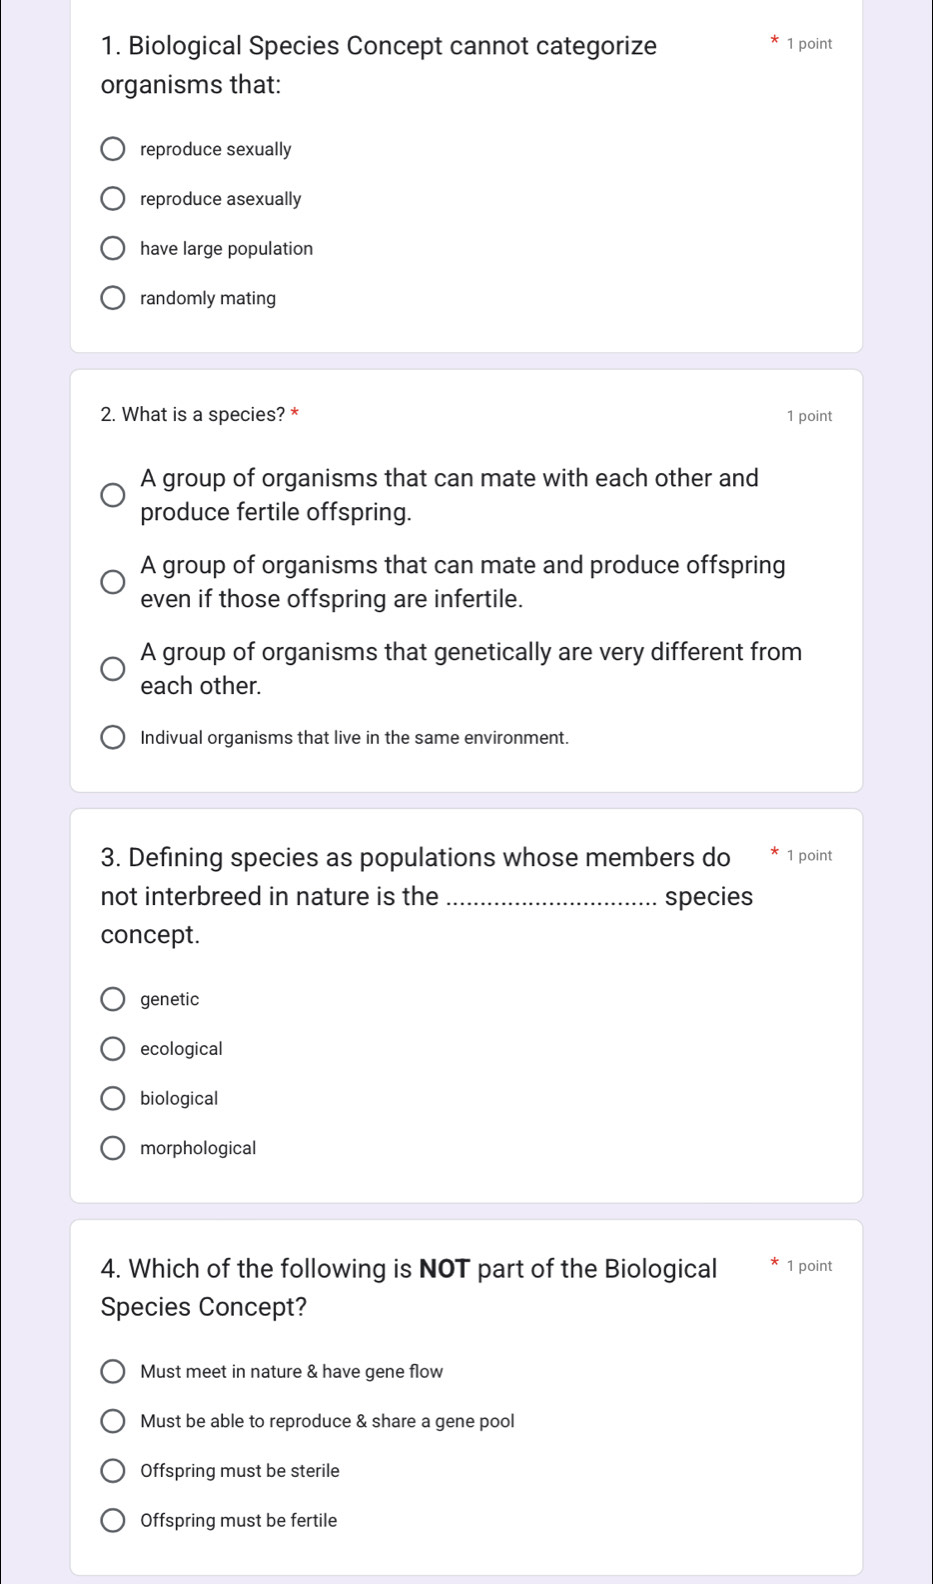Choose 'genetic' species concept option

[113, 999]
